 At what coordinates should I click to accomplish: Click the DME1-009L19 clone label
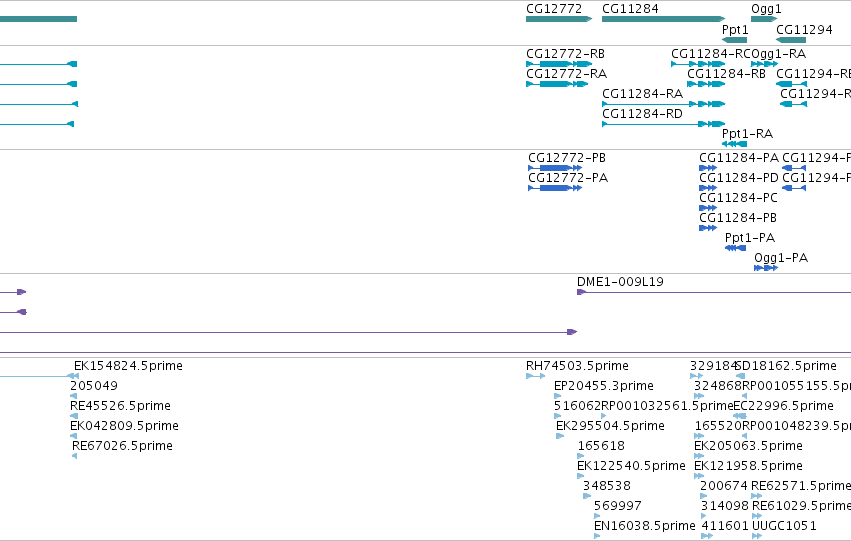pos(620,282)
